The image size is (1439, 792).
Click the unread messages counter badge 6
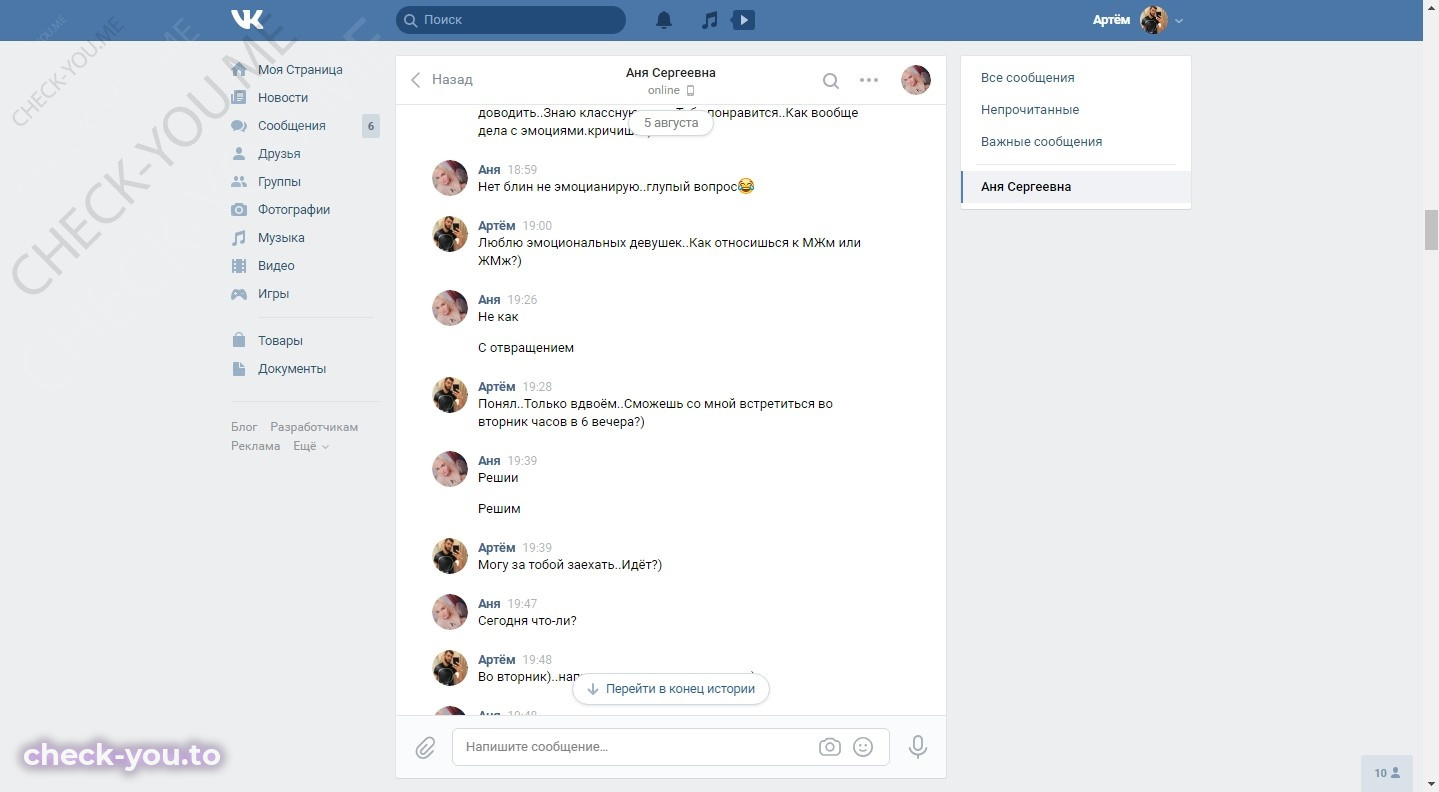(x=371, y=126)
